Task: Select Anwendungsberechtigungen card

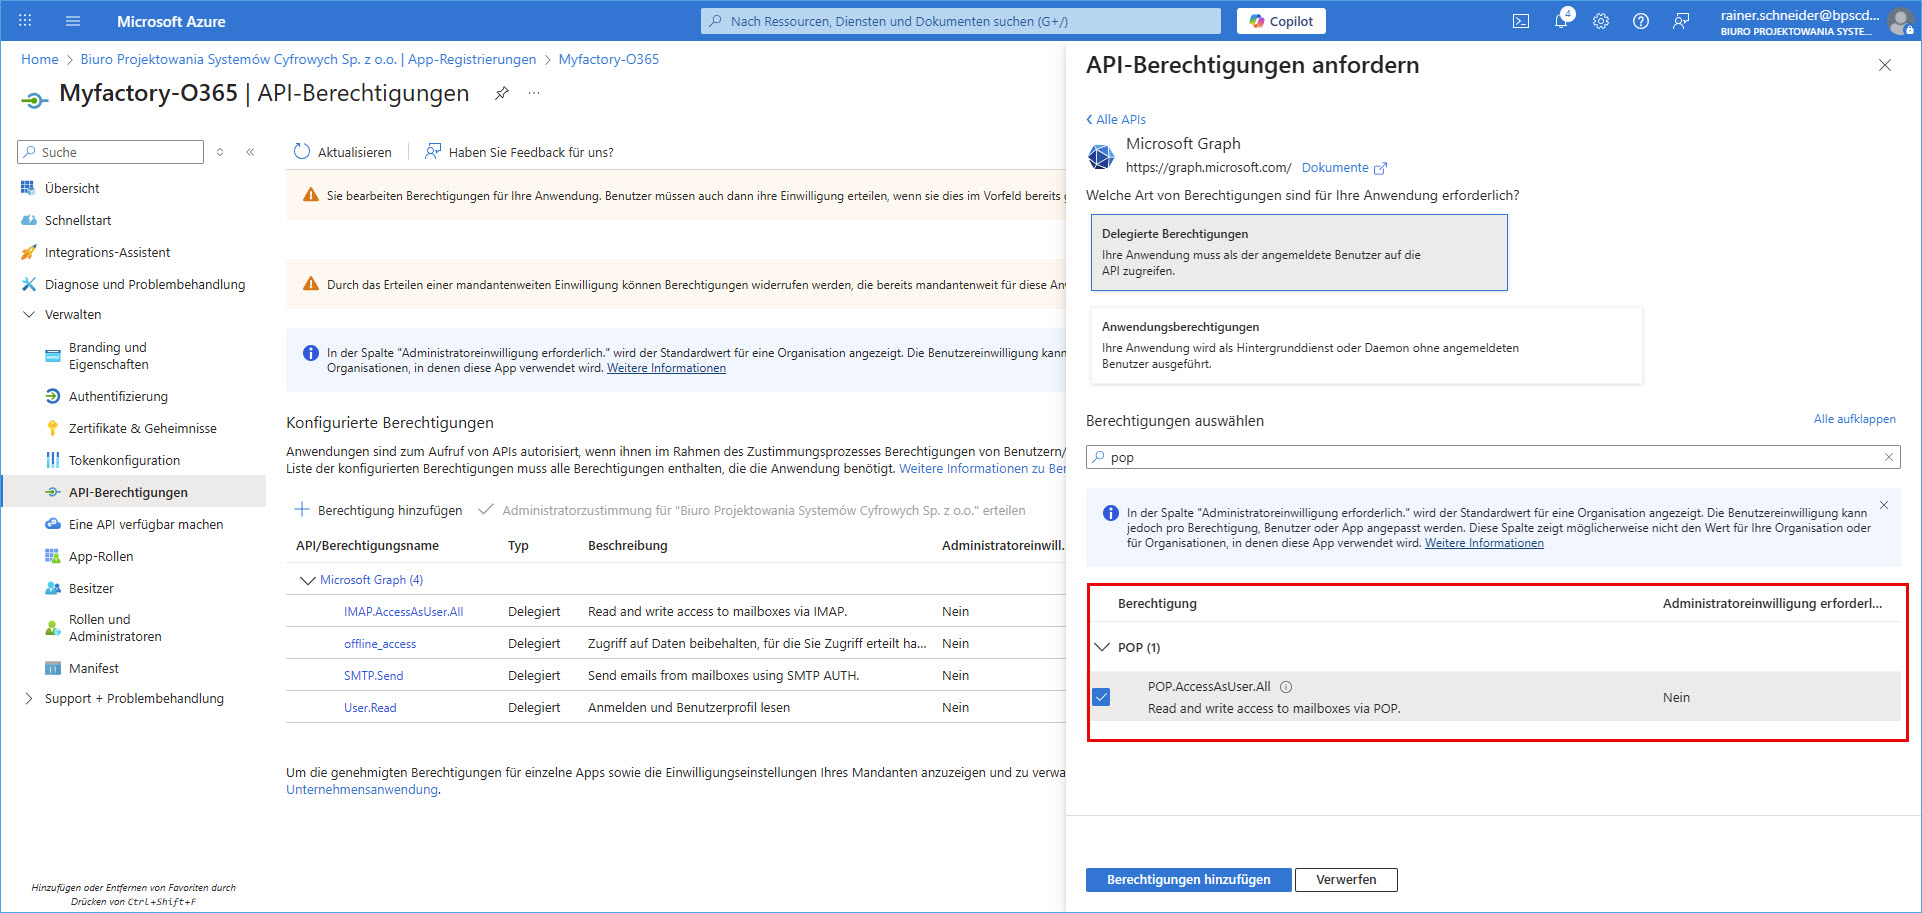Action: click(x=1366, y=345)
